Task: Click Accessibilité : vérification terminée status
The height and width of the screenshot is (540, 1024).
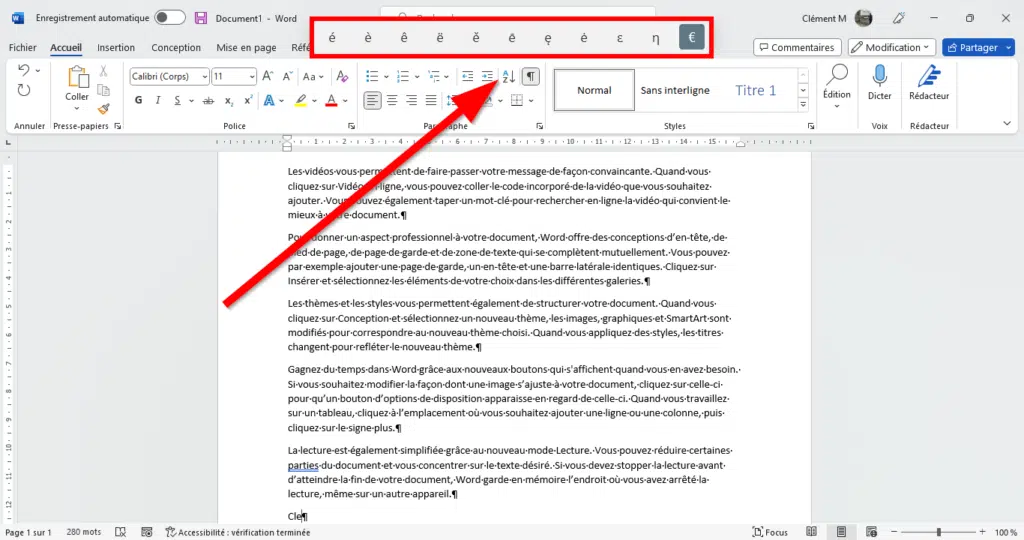Action: 238,532
